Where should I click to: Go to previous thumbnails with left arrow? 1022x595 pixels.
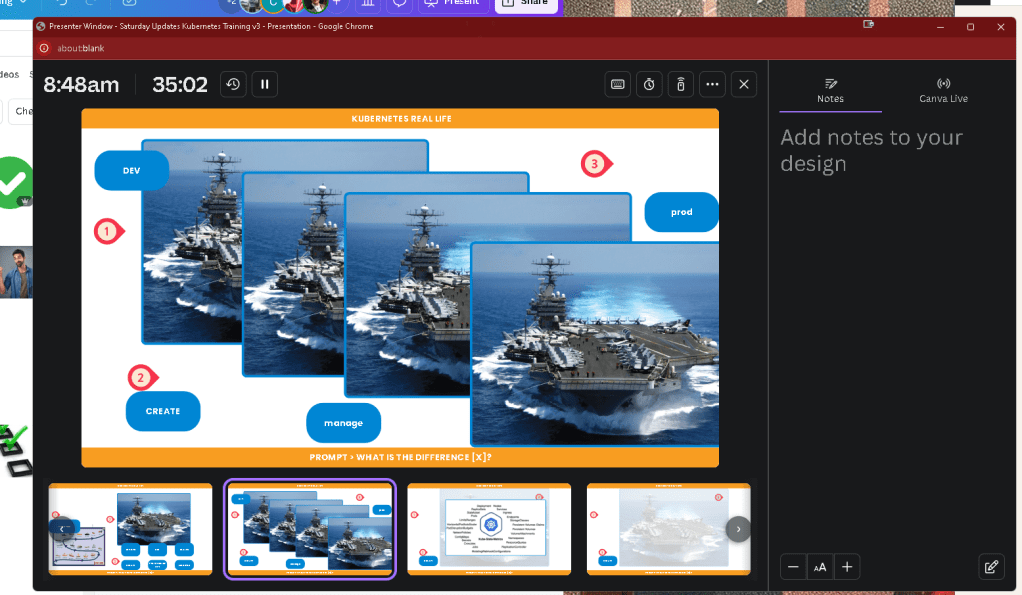62,529
